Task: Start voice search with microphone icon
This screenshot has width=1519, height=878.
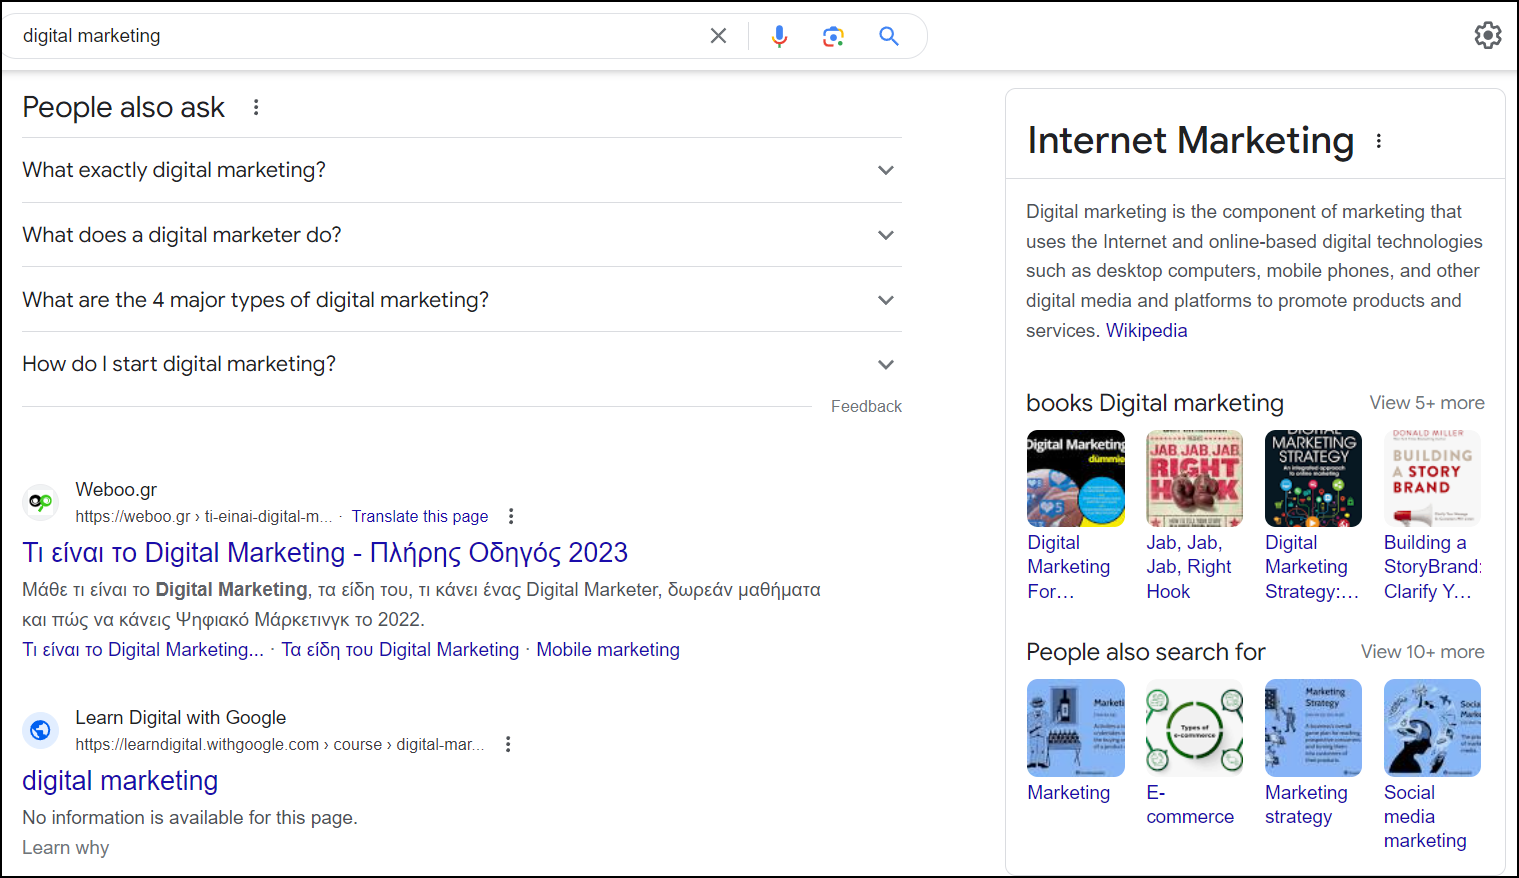Action: [x=779, y=36]
